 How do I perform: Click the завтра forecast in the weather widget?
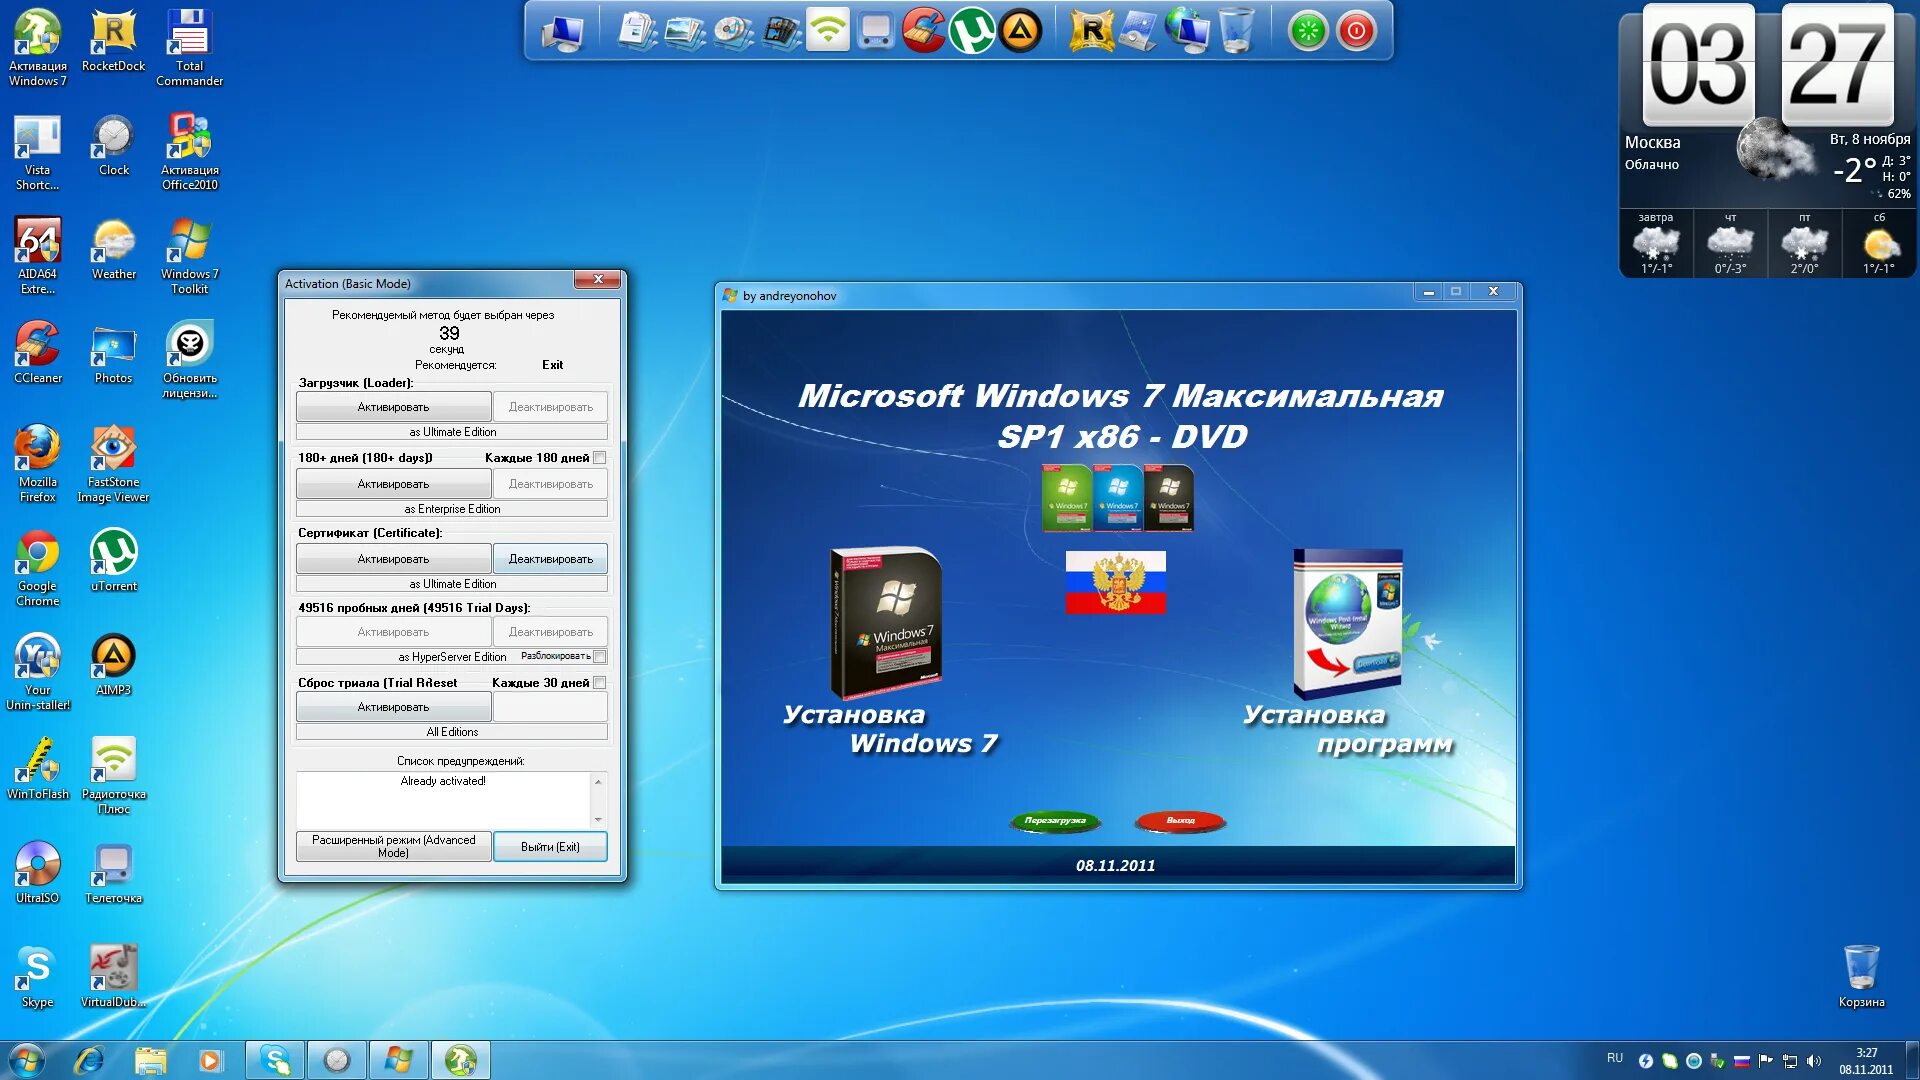coord(1656,243)
